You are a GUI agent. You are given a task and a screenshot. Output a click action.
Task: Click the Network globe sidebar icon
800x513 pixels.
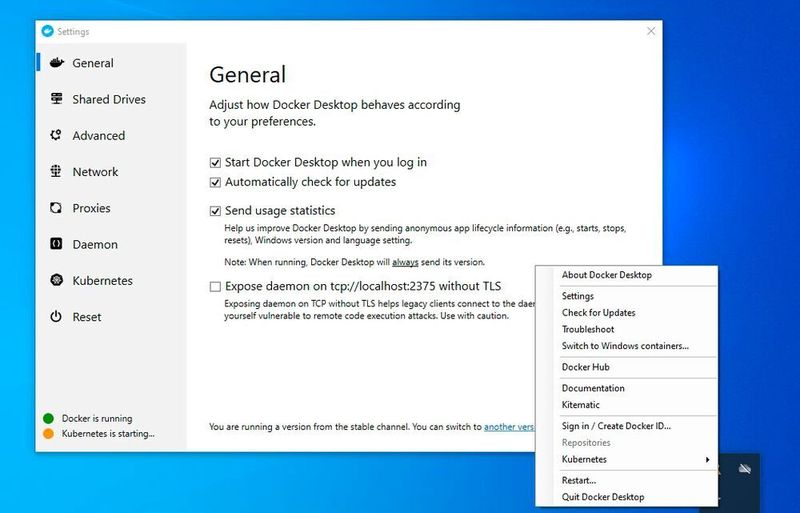[56, 171]
